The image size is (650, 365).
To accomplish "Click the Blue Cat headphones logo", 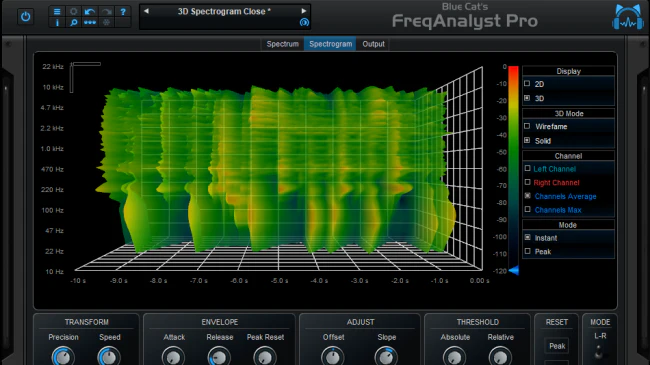I will click(x=628, y=17).
